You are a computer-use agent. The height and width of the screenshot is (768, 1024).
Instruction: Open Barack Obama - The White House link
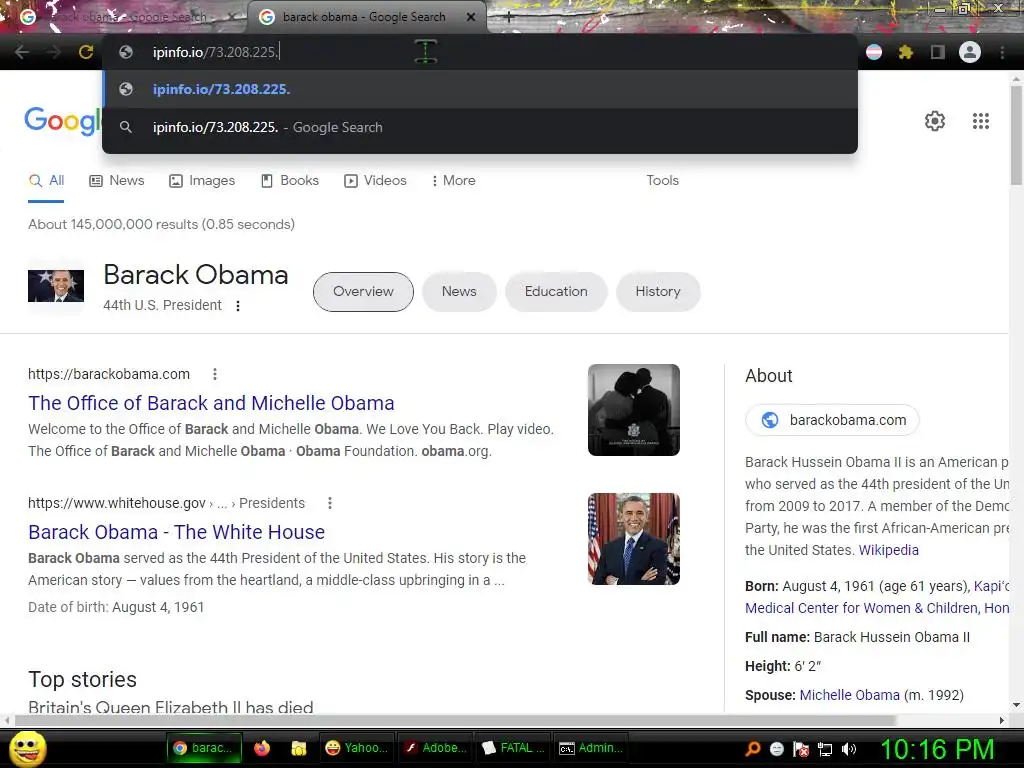pos(176,532)
